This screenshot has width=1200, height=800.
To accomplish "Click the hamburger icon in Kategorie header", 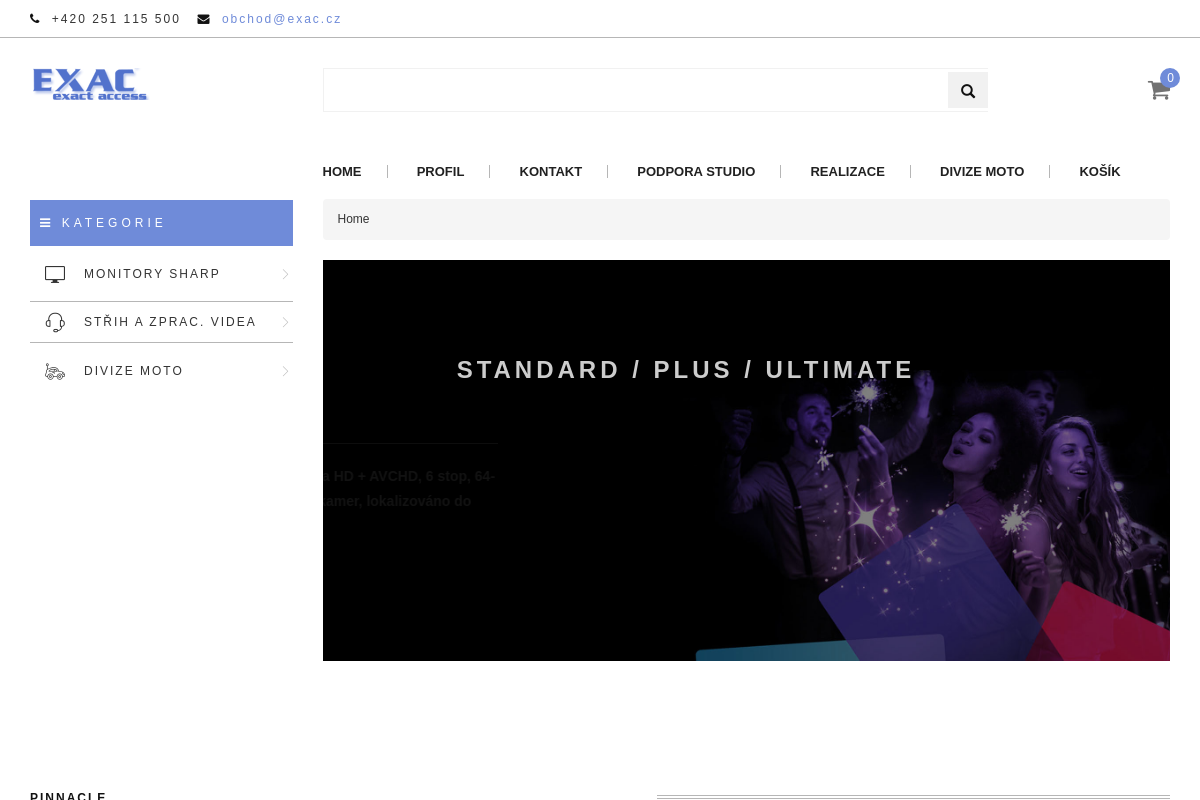I will [45, 223].
